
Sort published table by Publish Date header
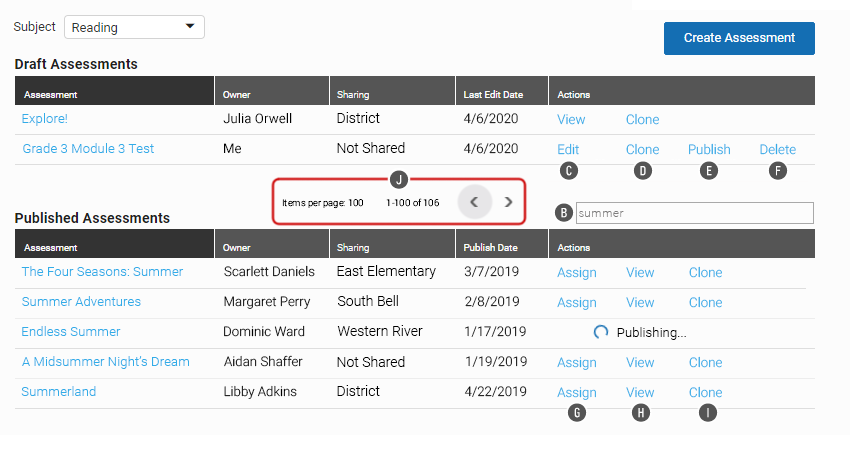click(491, 248)
